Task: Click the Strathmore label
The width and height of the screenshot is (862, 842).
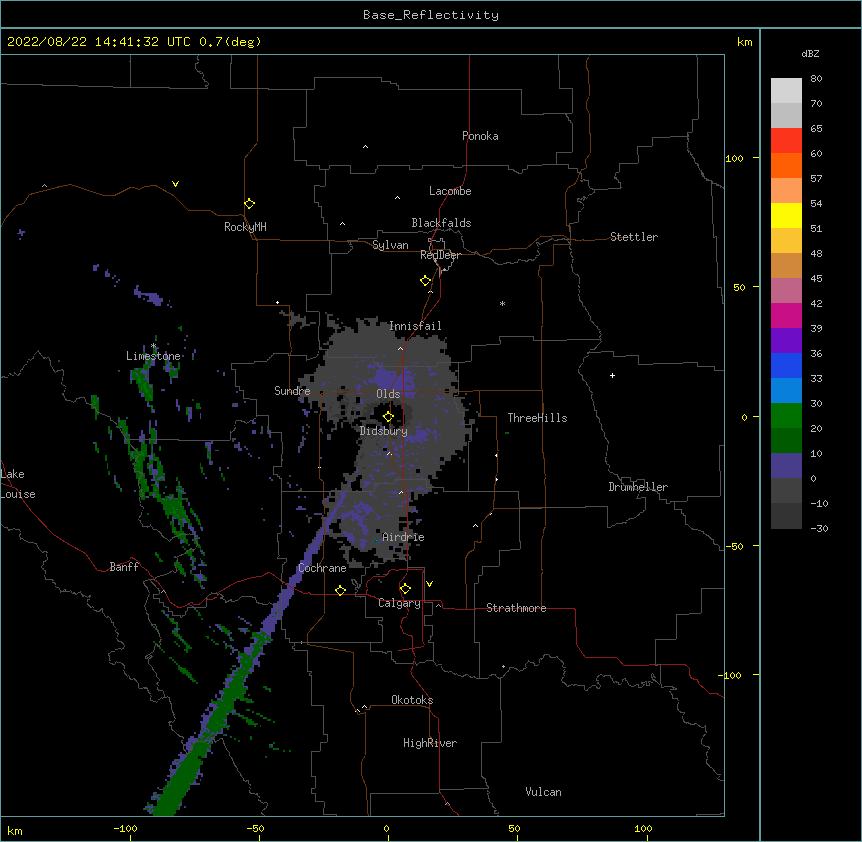Action: (516, 608)
